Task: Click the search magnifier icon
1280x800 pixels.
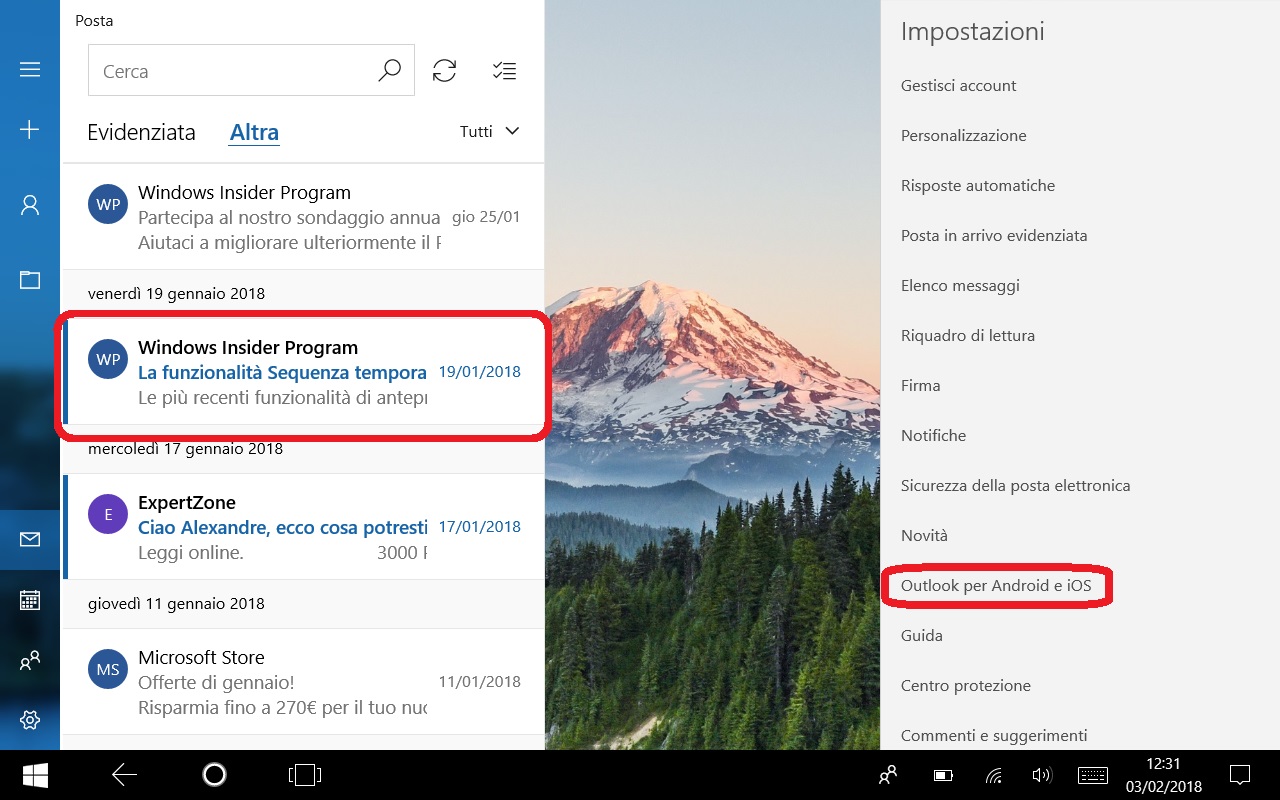Action: (389, 71)
